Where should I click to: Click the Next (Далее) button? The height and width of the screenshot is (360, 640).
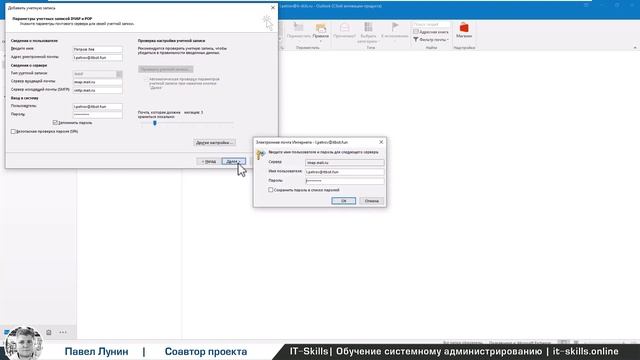[233, 162]
